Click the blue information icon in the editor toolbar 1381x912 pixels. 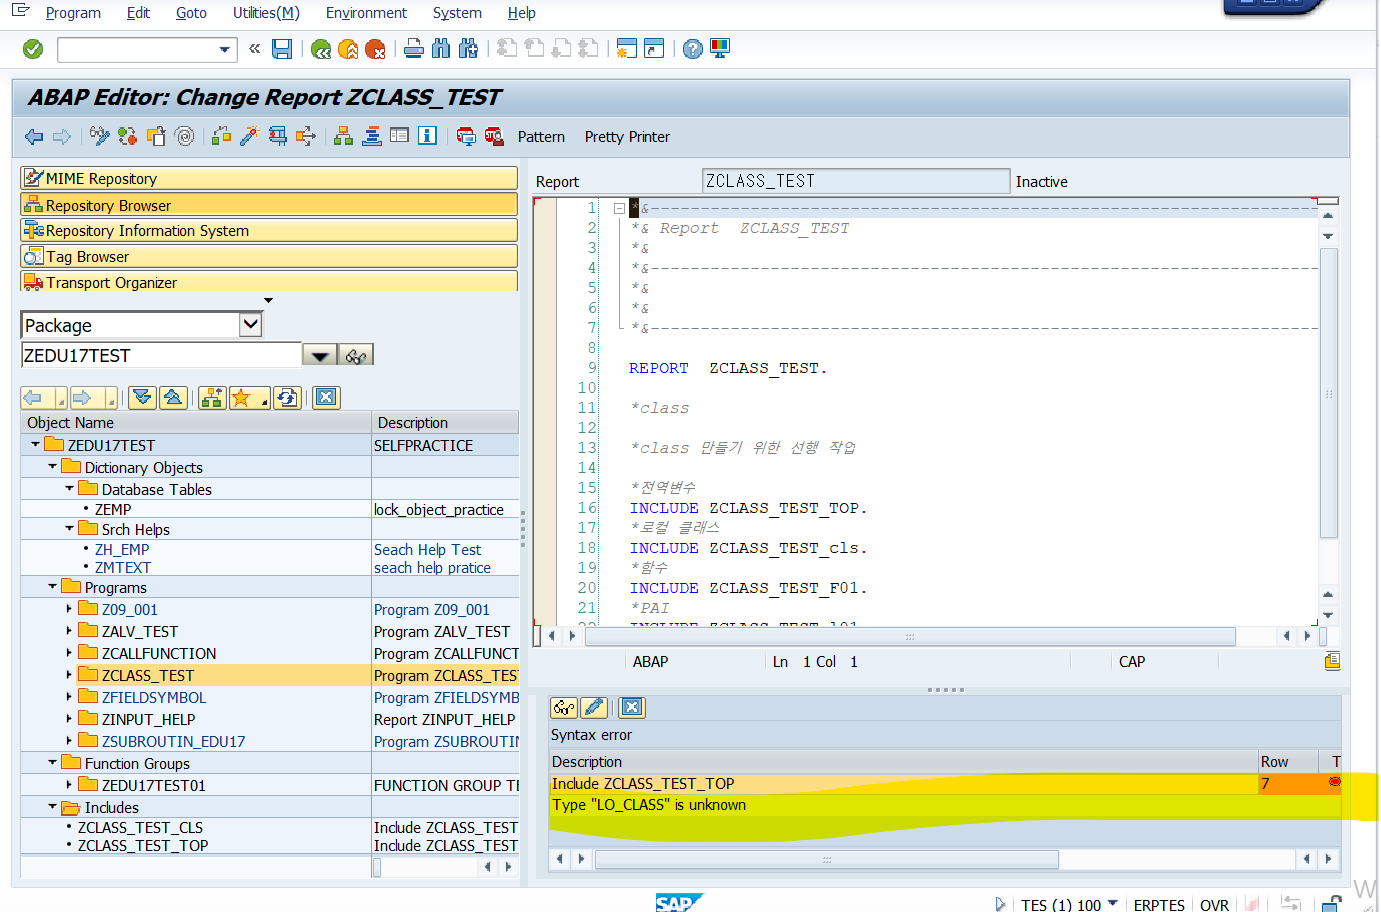click(427, 136)
